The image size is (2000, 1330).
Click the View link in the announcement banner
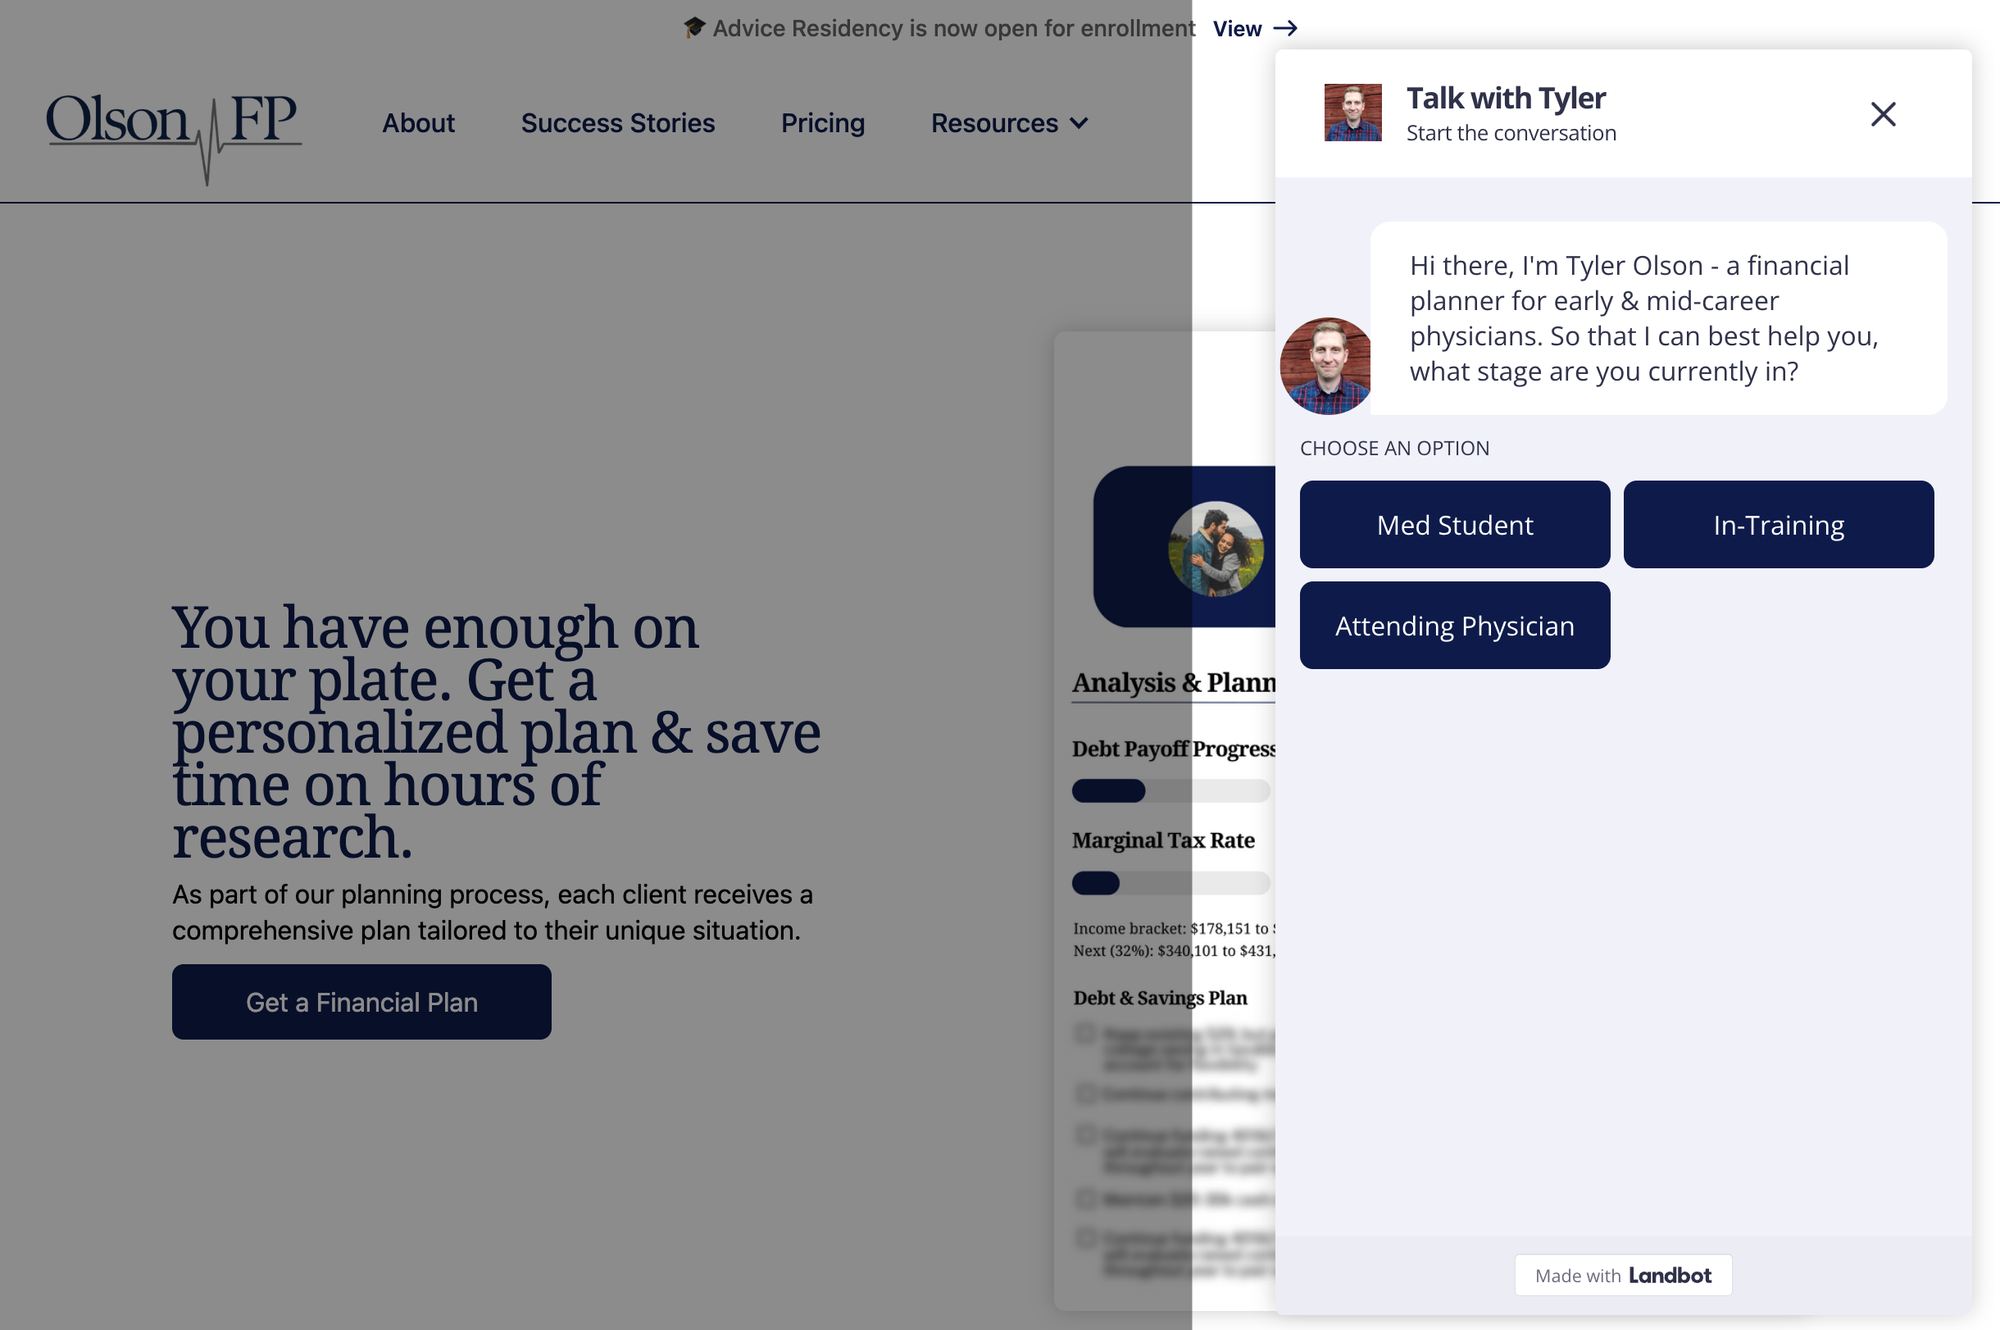[x=1237, y=28]
